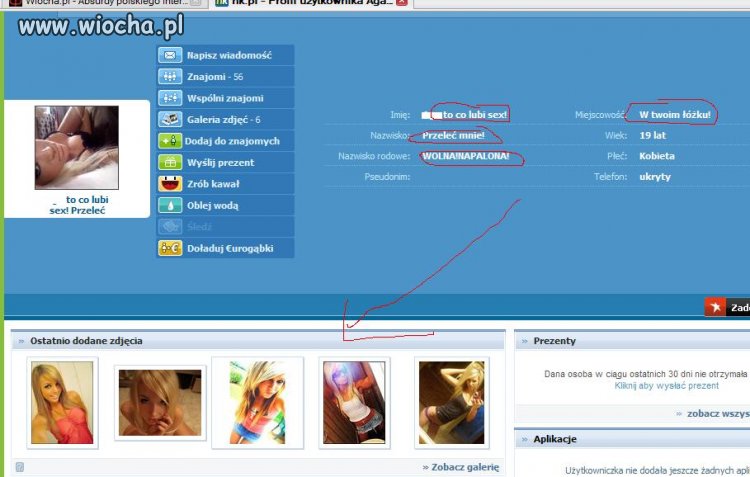Click Zrób kawał option
Screen dimensions: 750x477
[x=213, y=184]
